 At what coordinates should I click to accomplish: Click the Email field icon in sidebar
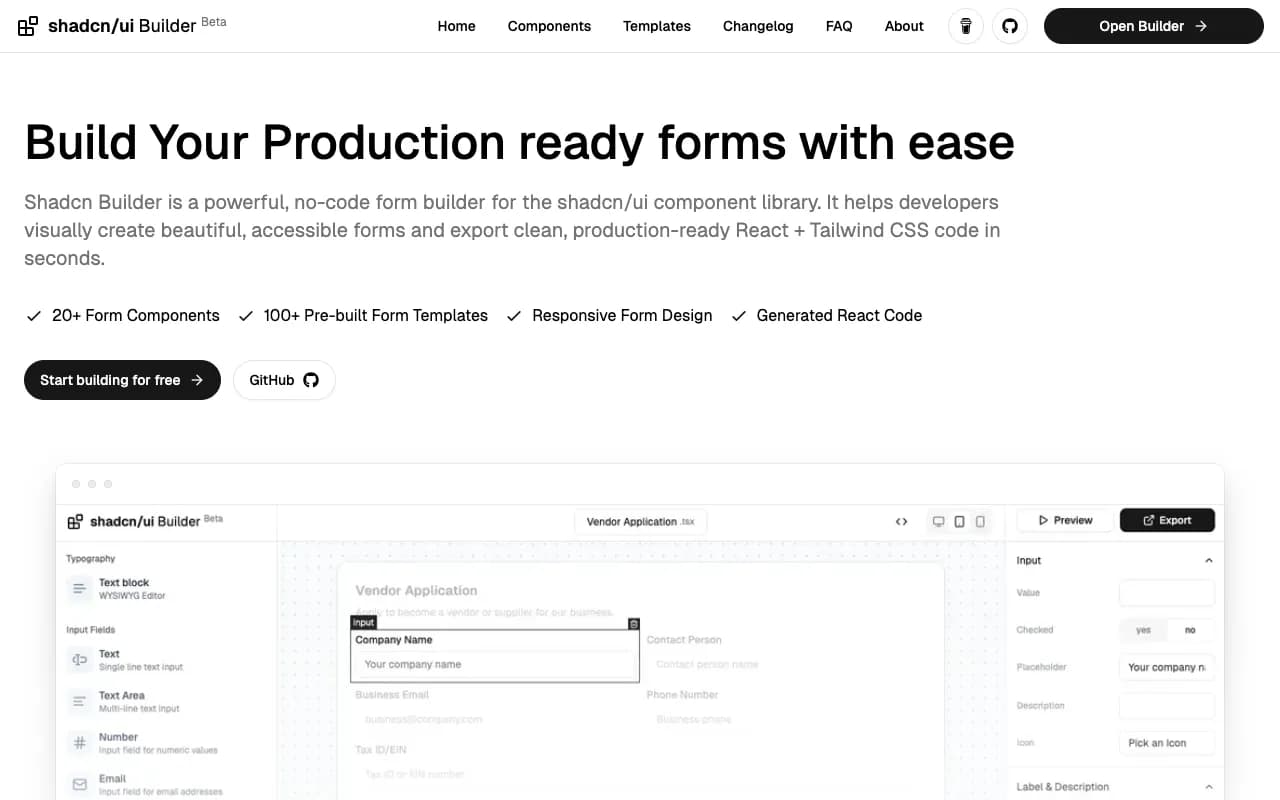pos(80,784)
